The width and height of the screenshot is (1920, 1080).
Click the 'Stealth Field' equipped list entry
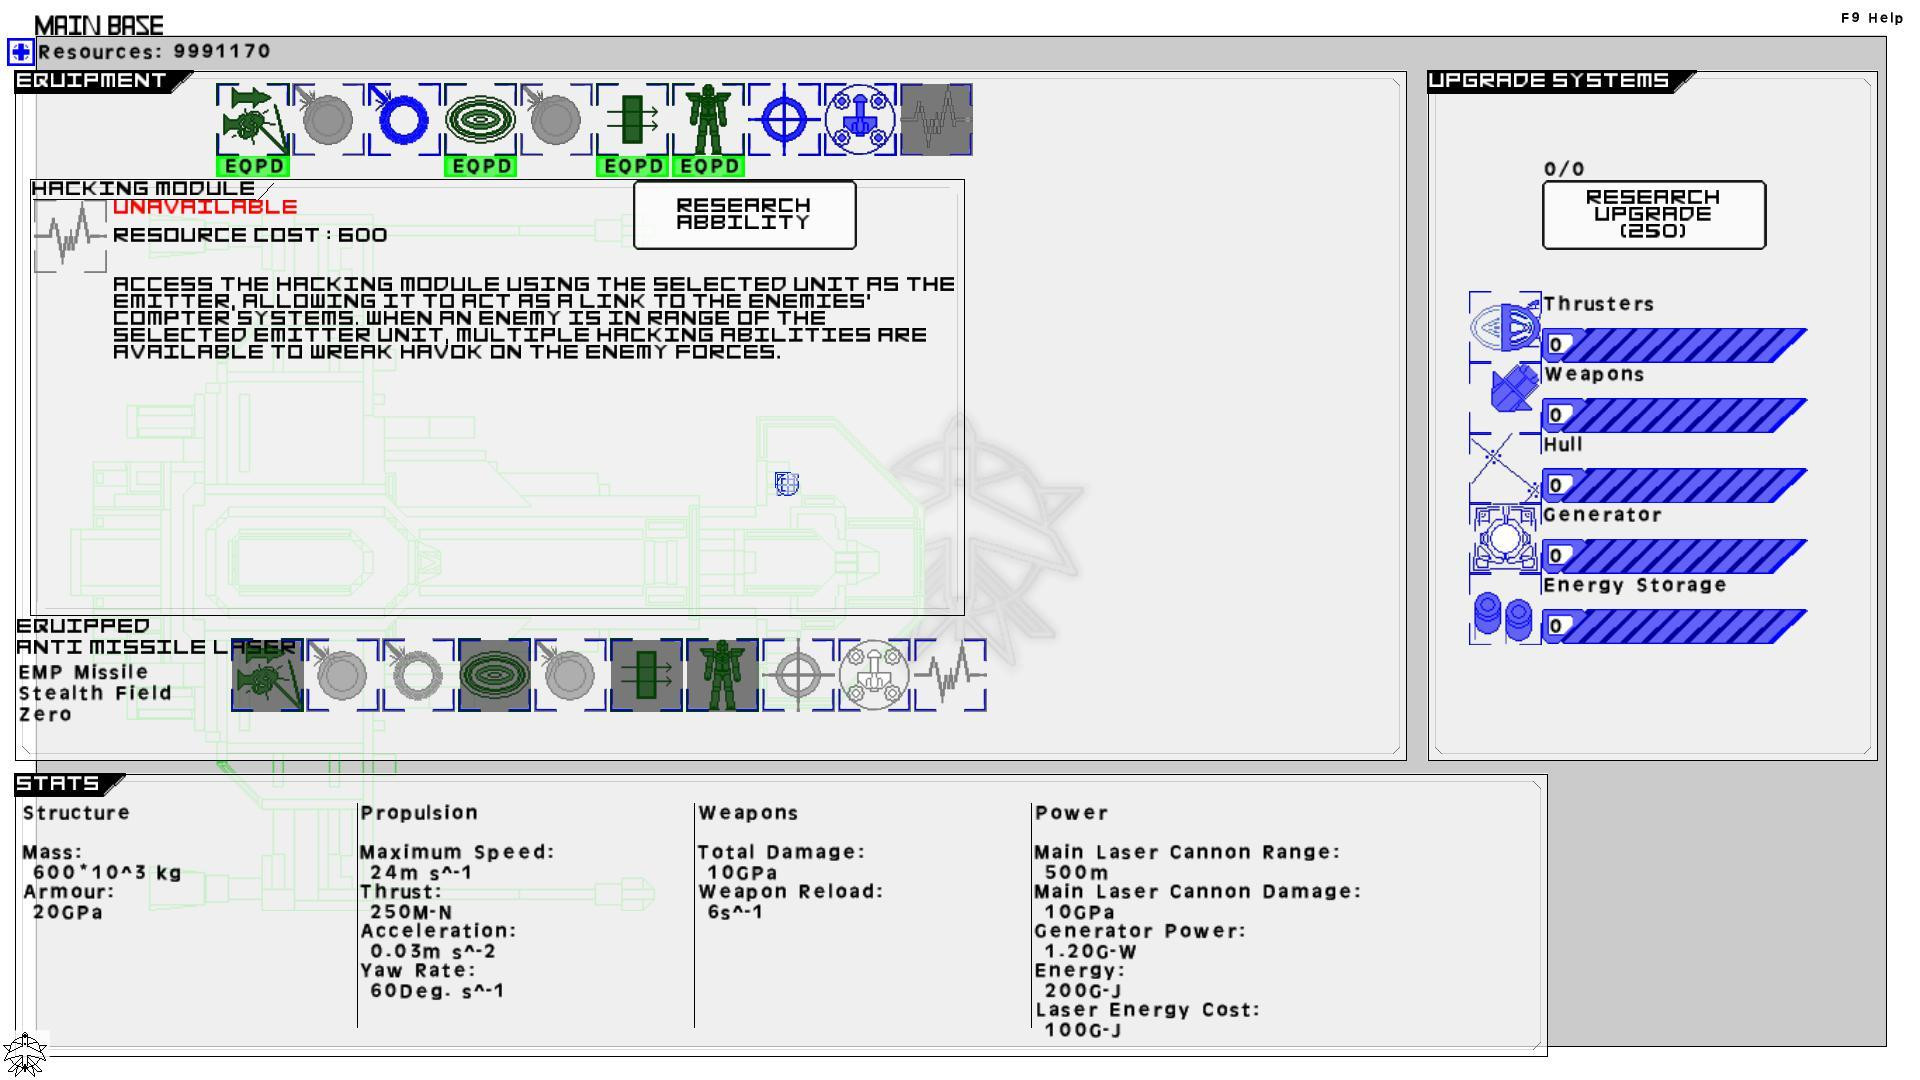(x=95, y=693)
